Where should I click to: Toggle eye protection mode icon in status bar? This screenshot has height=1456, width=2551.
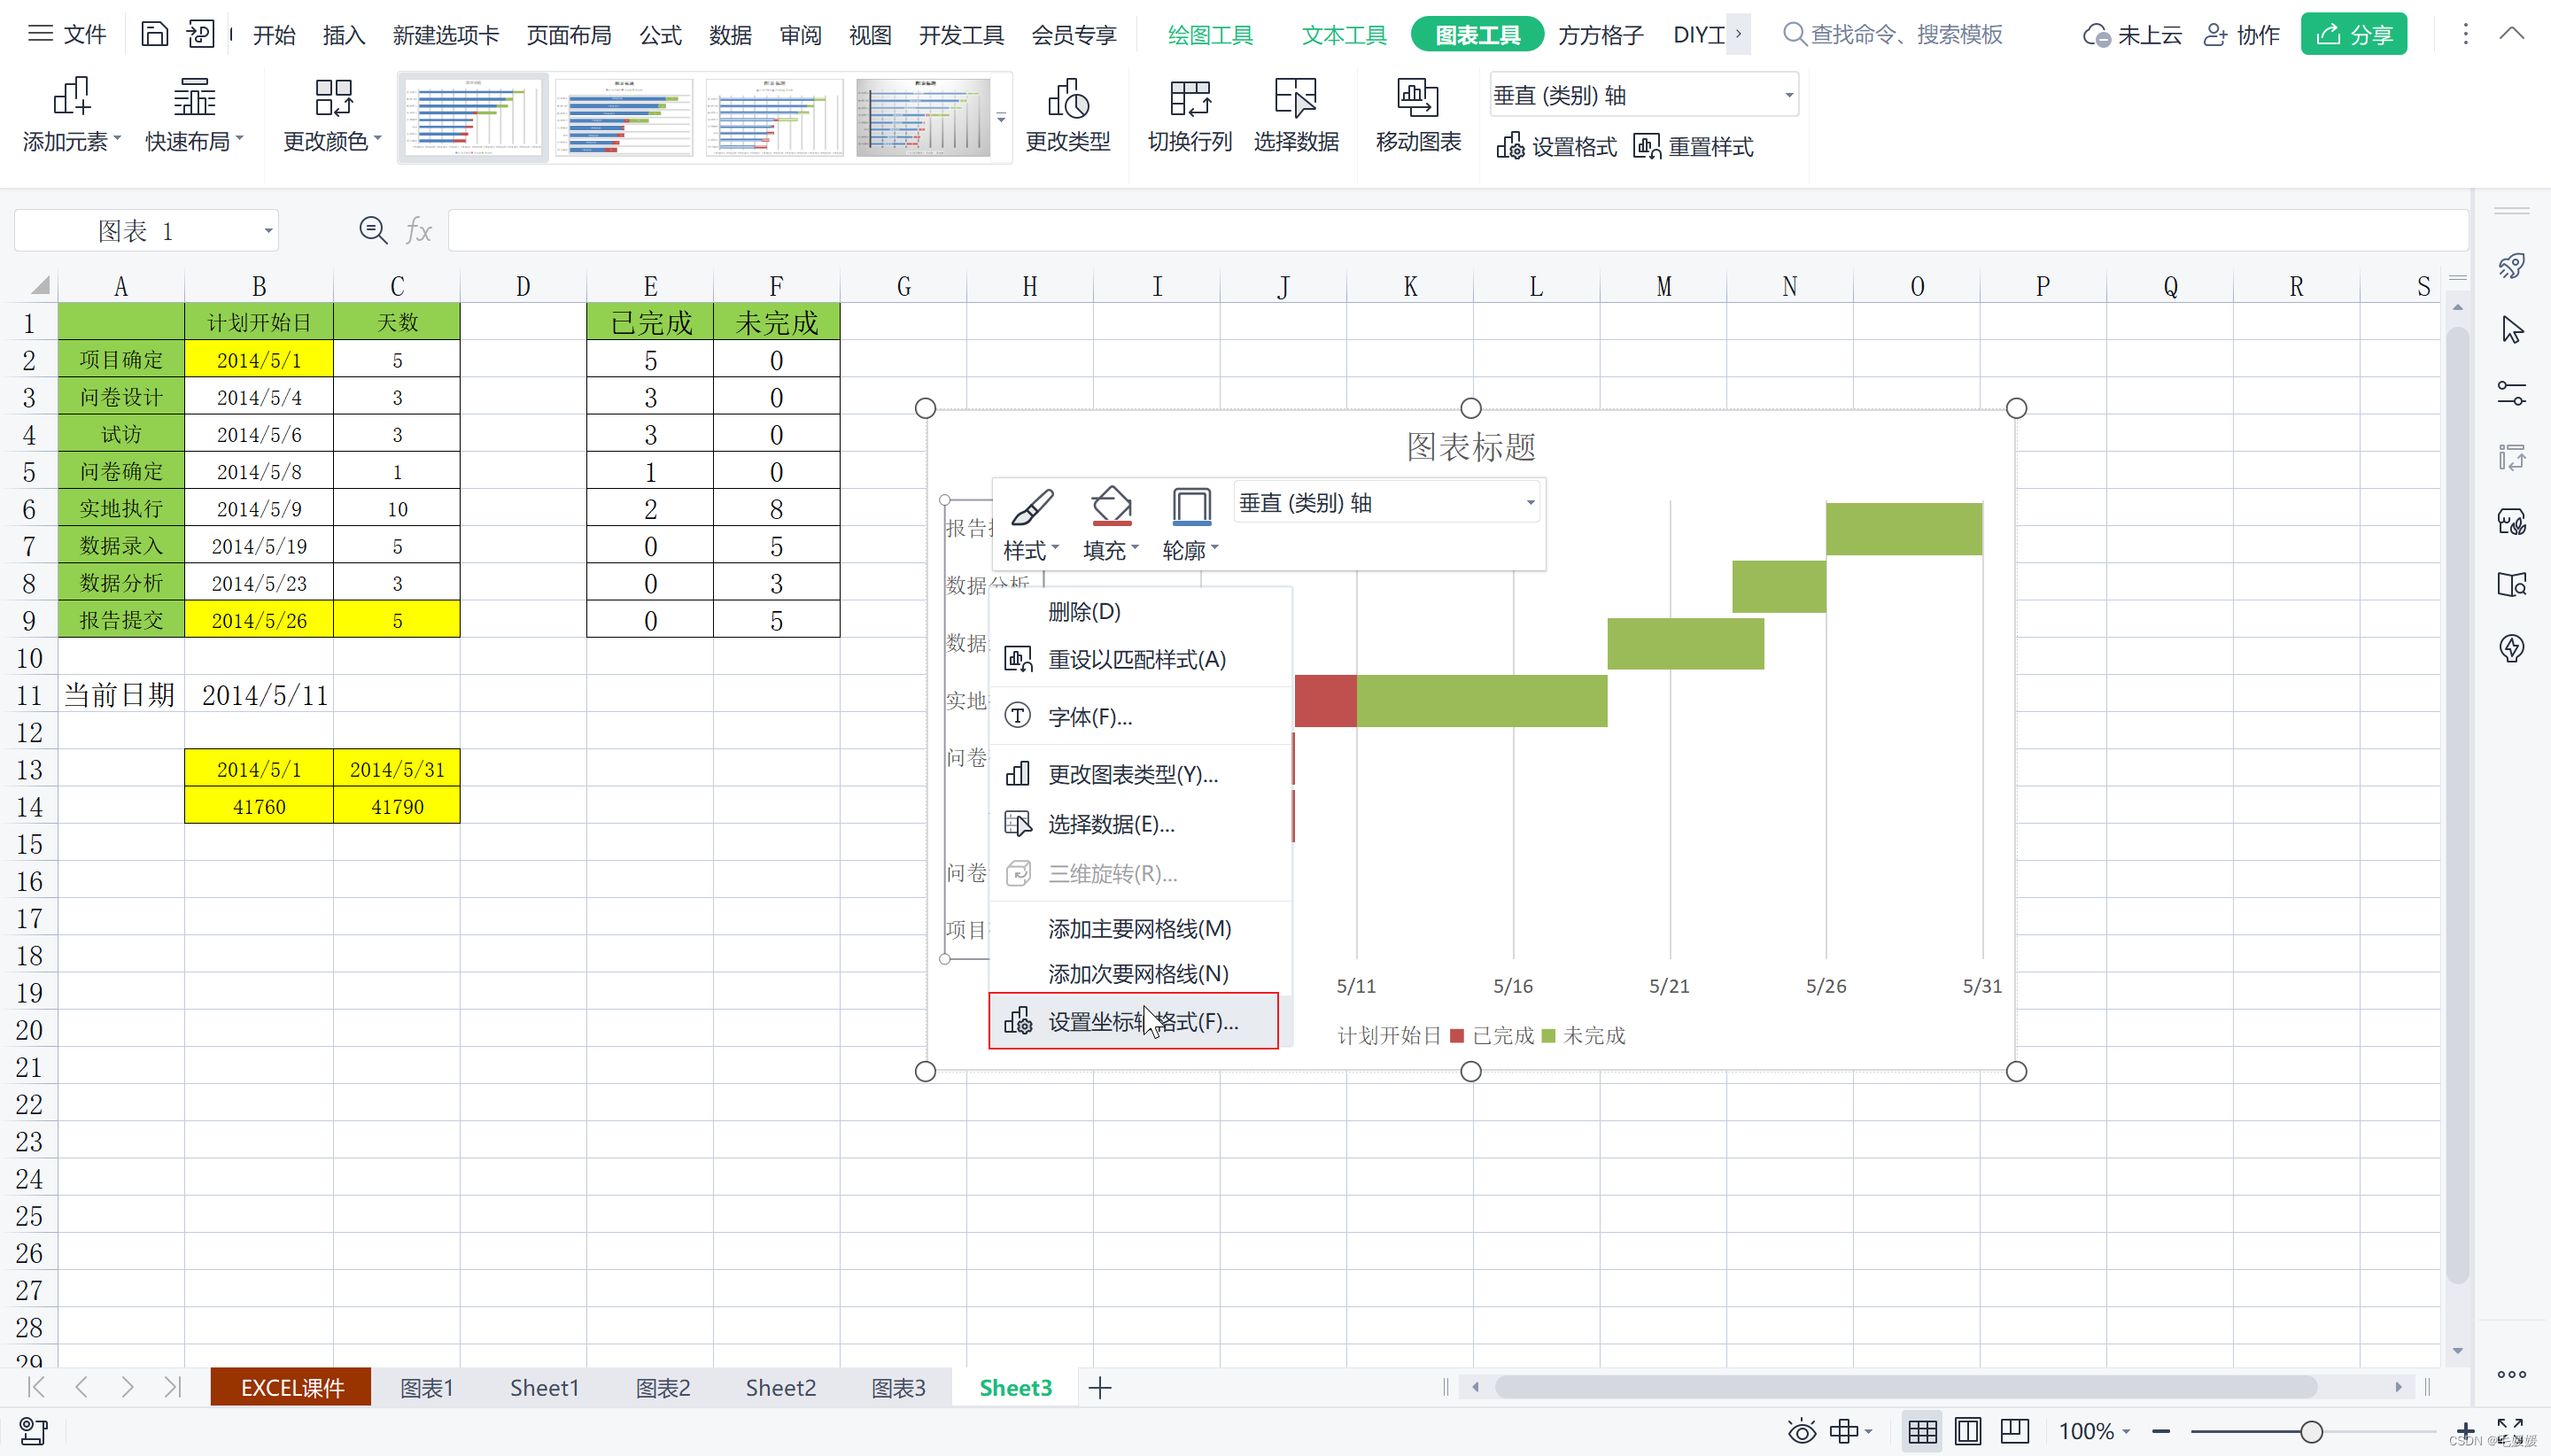point(1801,1432)
